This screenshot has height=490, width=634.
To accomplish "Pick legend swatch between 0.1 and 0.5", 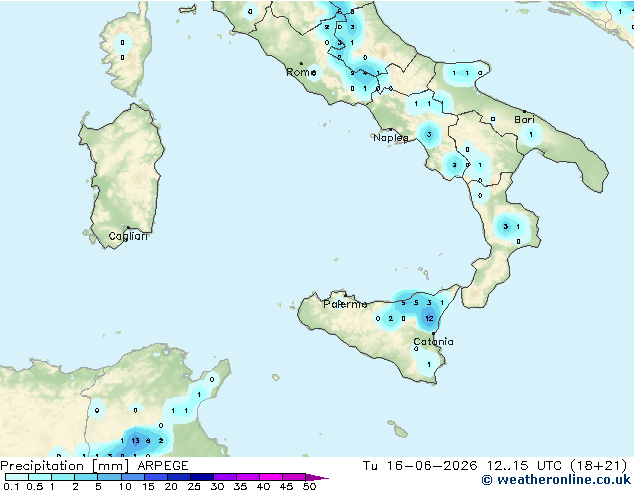I will [17, 477].
